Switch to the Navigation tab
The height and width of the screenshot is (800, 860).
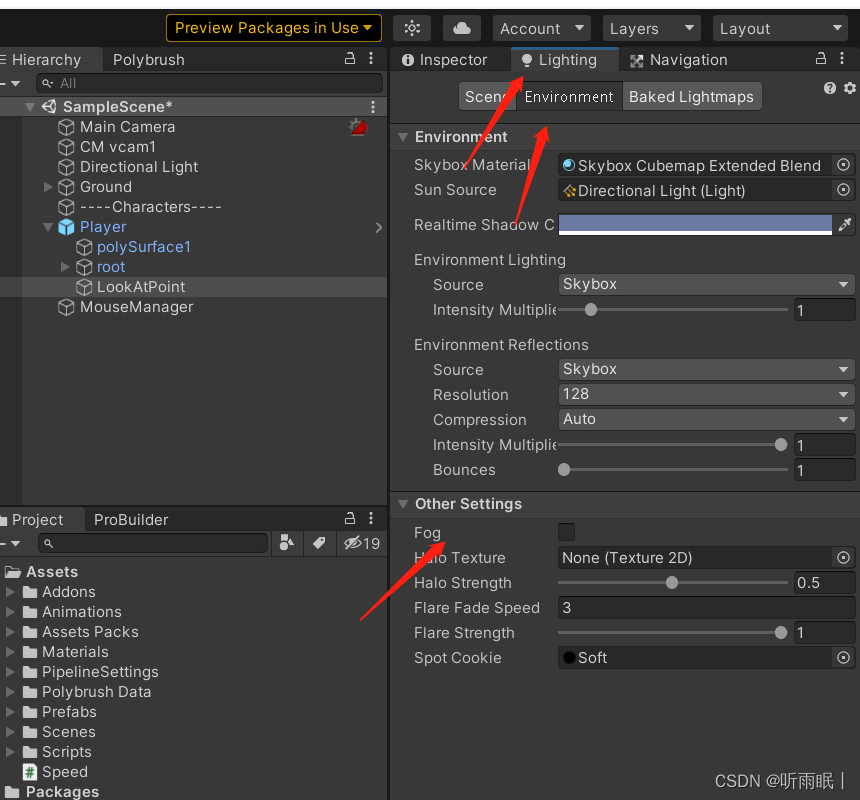pos(679,60)
